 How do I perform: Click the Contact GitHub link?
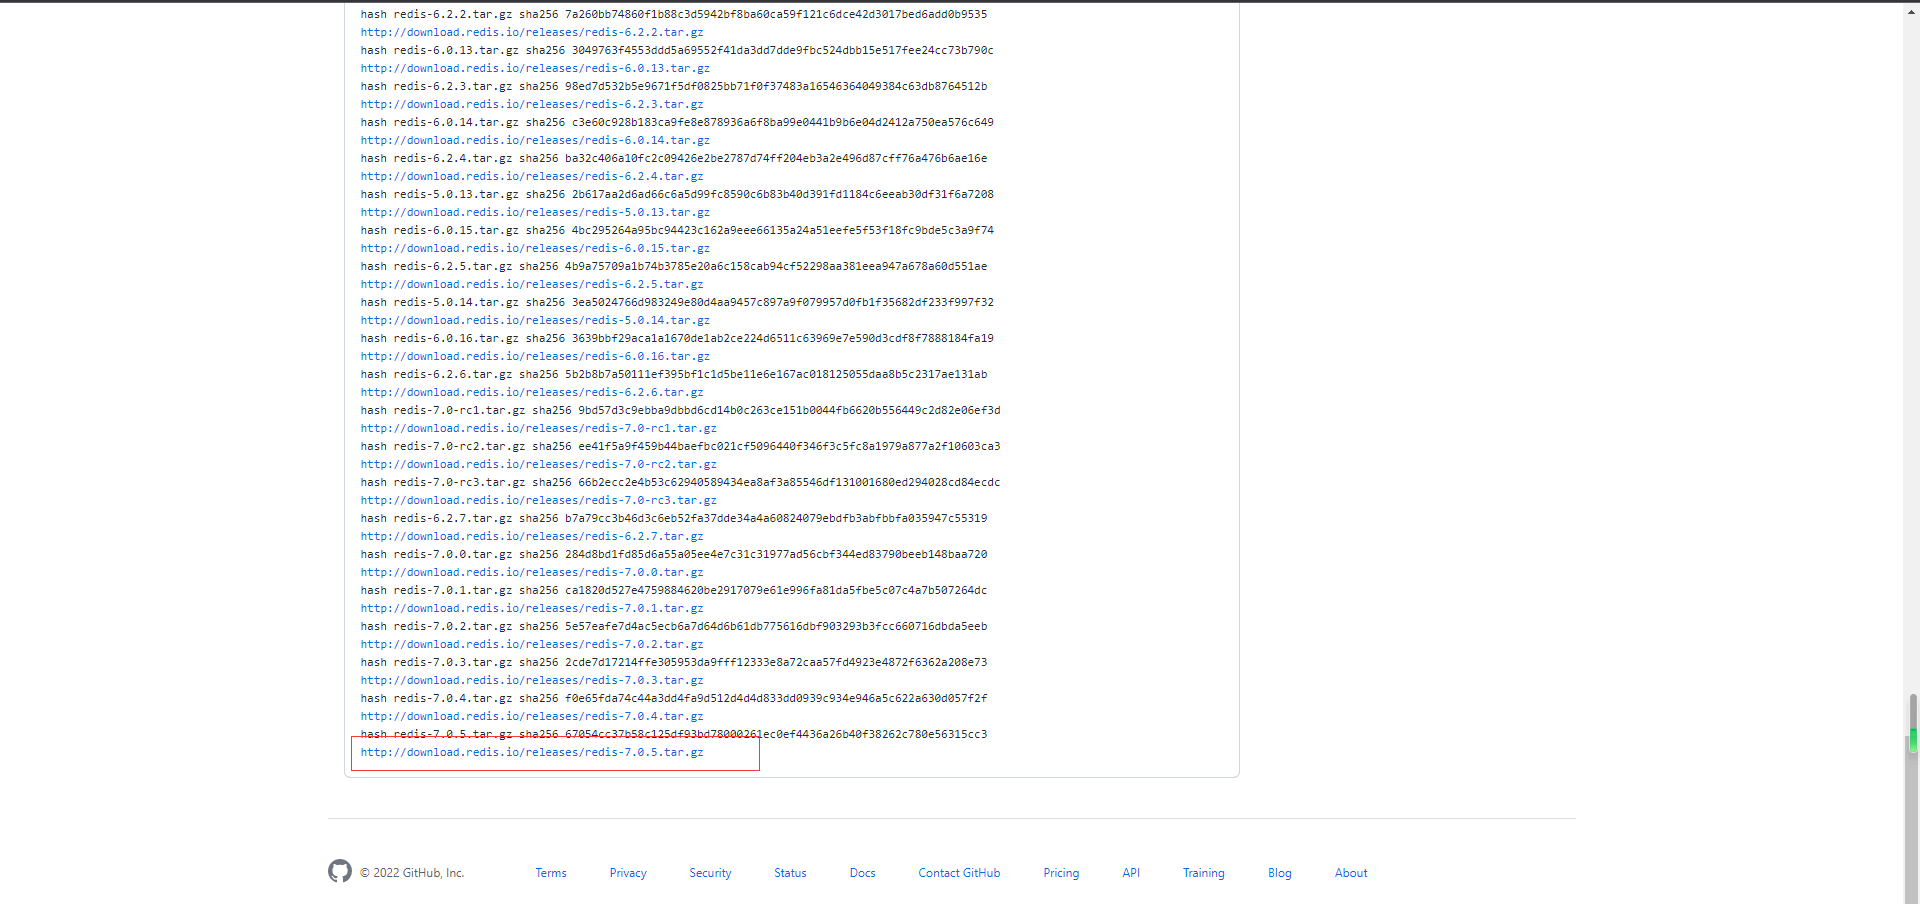click(x=959, y=873)
